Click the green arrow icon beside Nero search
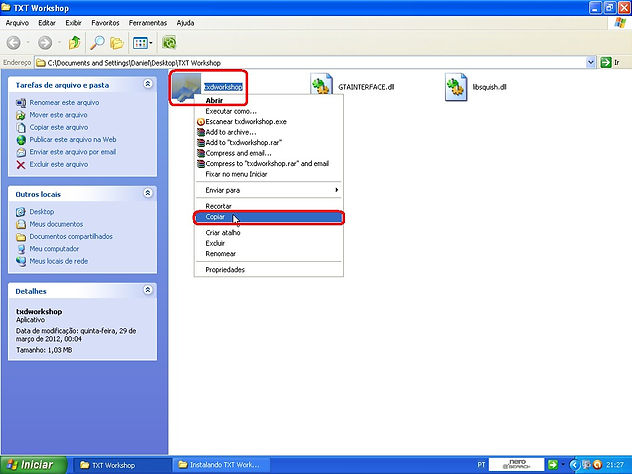The width and height of the screenshot is (632, 474). click(553, 465)
